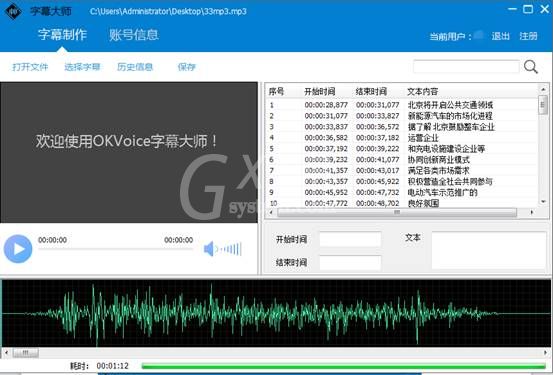Click the waveform scroll-left arrow

point(6,352)
